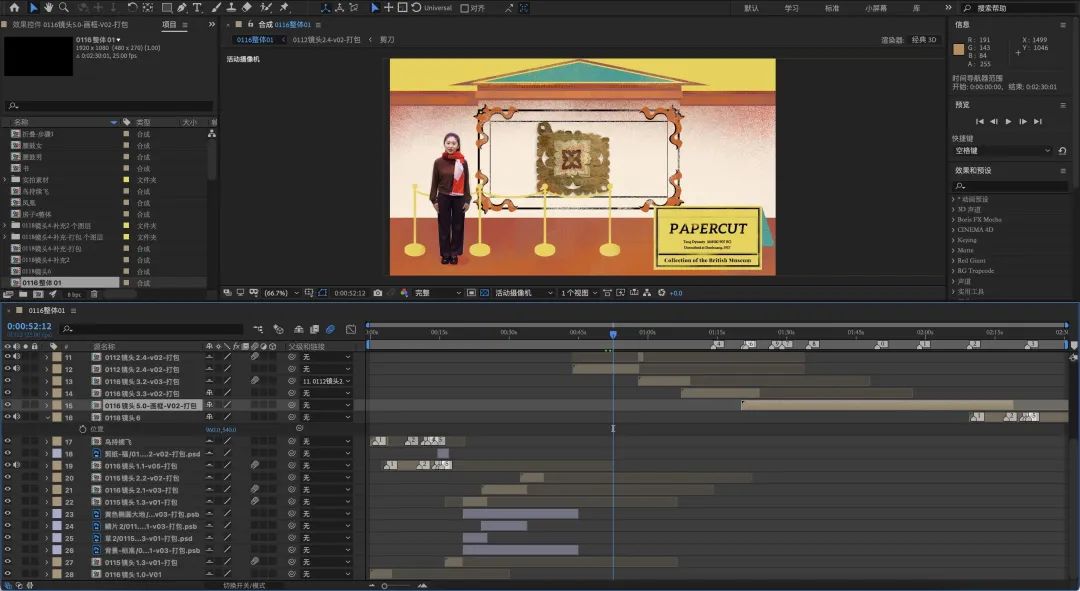Image resolution: width=1080 pixels, height=591 pixels.
Task: Choose the Pen tool
Action: pos(181,7)
